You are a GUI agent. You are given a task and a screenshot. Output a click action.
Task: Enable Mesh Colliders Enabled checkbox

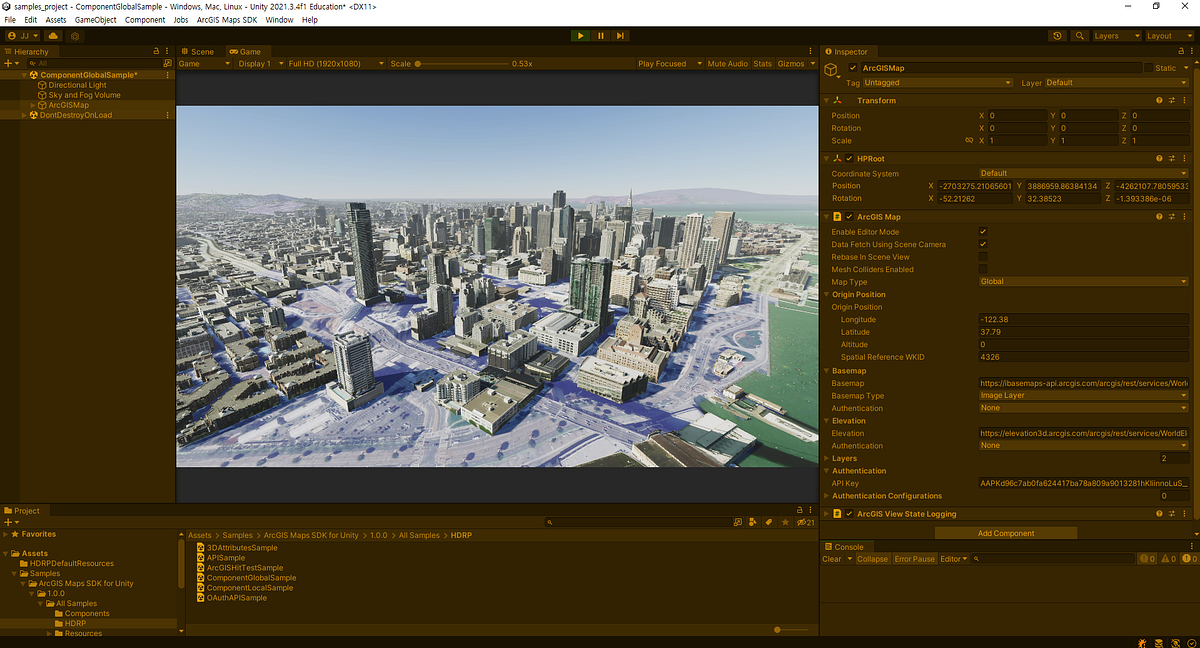coord(983,268)
